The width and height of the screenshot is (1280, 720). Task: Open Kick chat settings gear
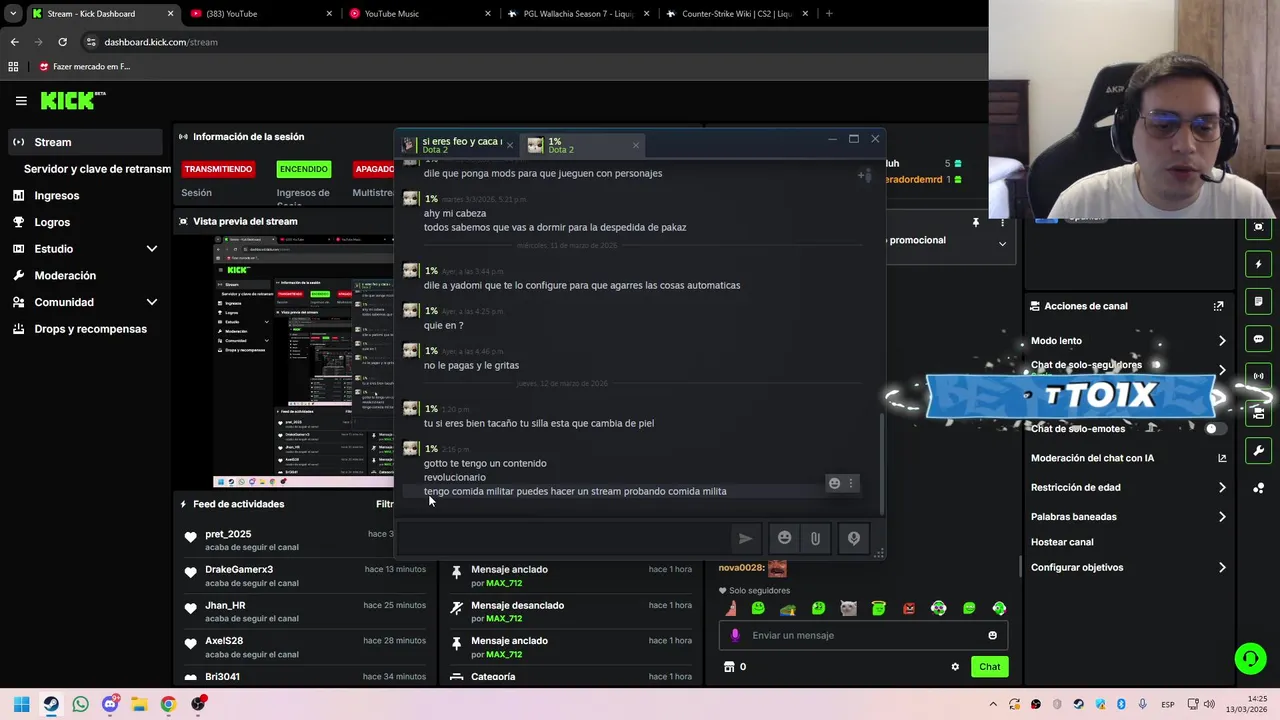[955, 667]
